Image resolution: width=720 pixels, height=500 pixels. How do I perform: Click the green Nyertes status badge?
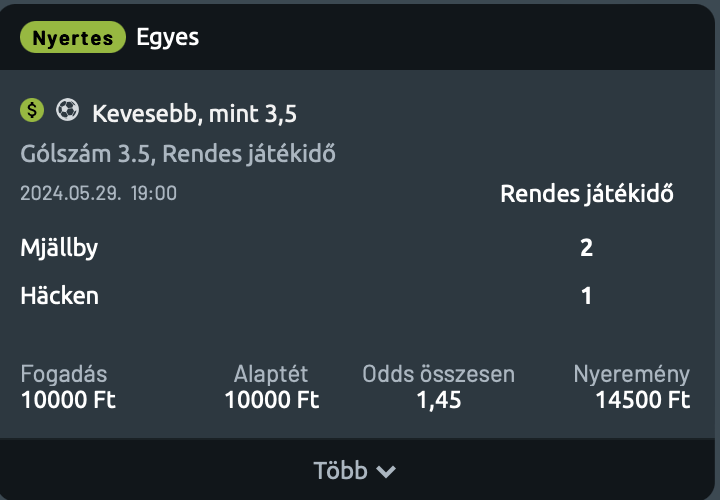click(x=73, y=37)
